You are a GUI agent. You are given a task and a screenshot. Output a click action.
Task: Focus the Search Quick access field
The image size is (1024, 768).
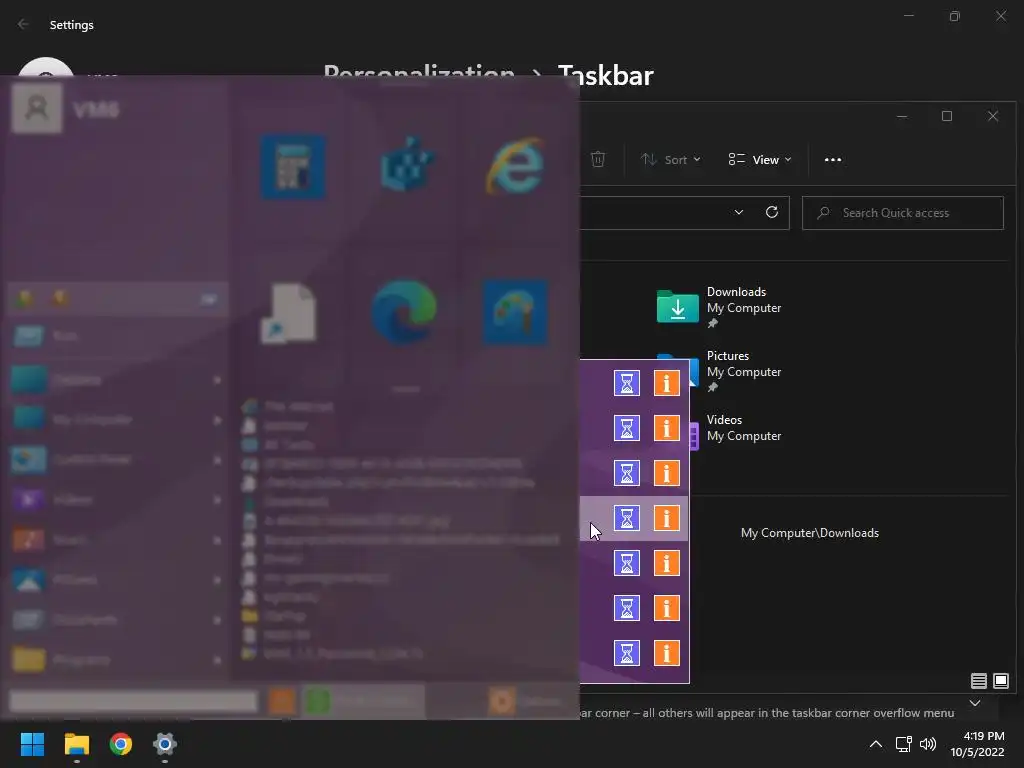pyautogui.click(x=903, y=213)
